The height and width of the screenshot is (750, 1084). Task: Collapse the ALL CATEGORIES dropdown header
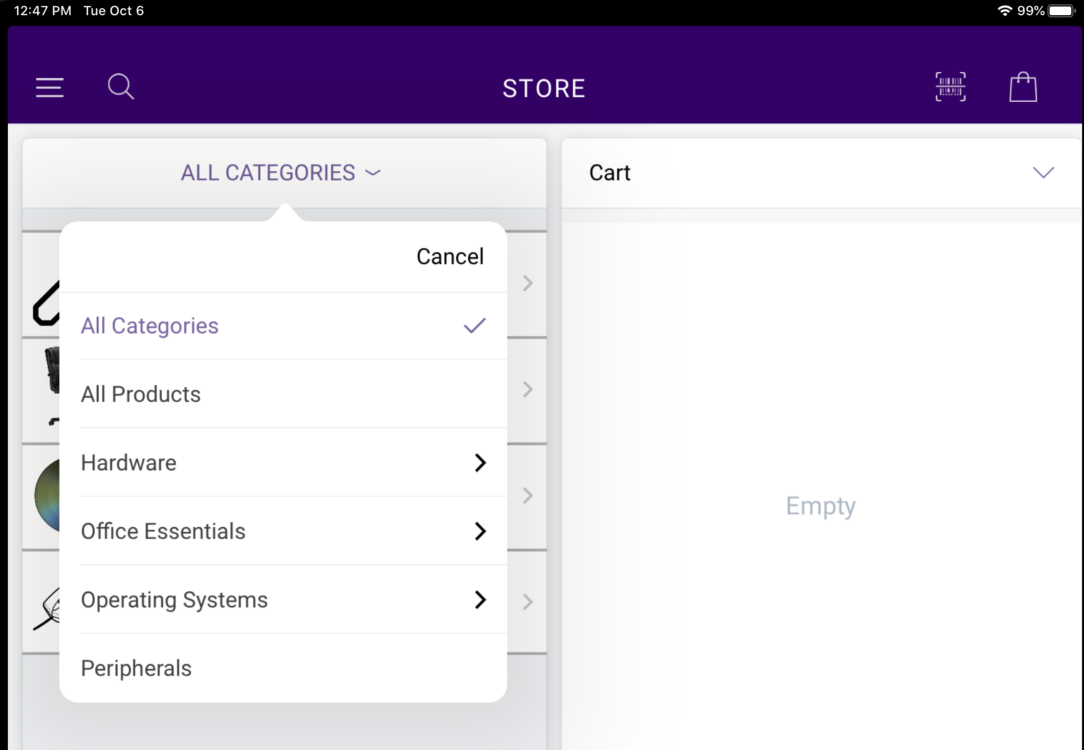tap(281, 173)
